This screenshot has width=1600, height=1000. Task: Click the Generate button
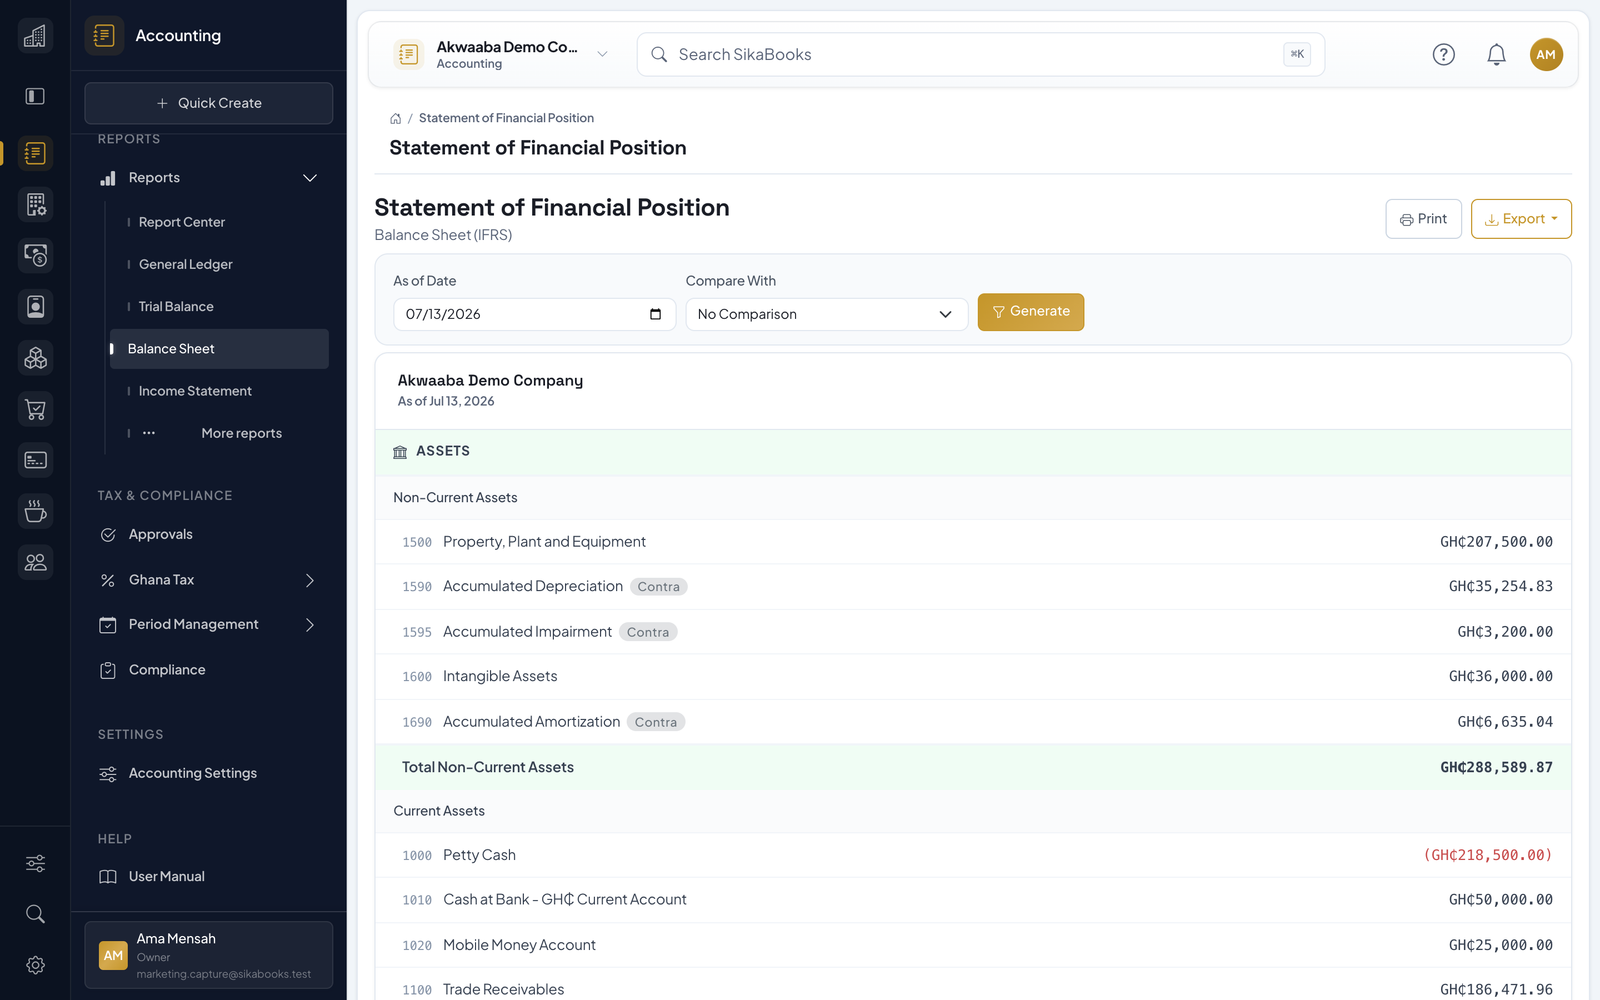tap(1031, 312)
